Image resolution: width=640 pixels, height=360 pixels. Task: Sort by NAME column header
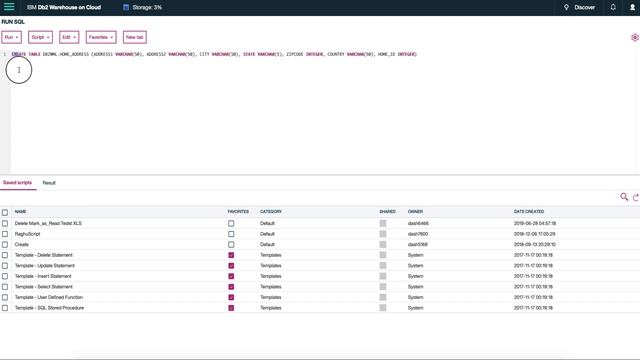coord(20,211)
